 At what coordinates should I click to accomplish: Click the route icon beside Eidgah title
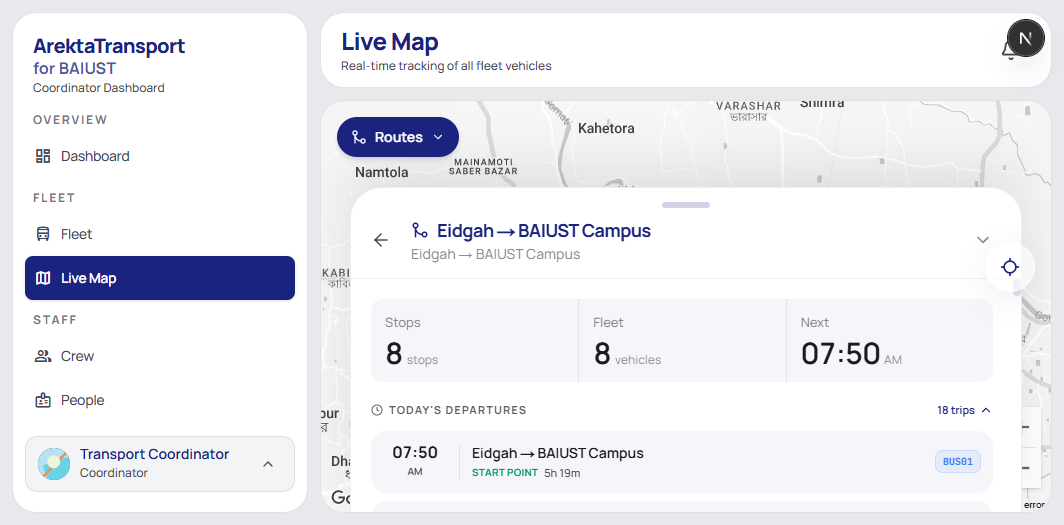[419, 231]
